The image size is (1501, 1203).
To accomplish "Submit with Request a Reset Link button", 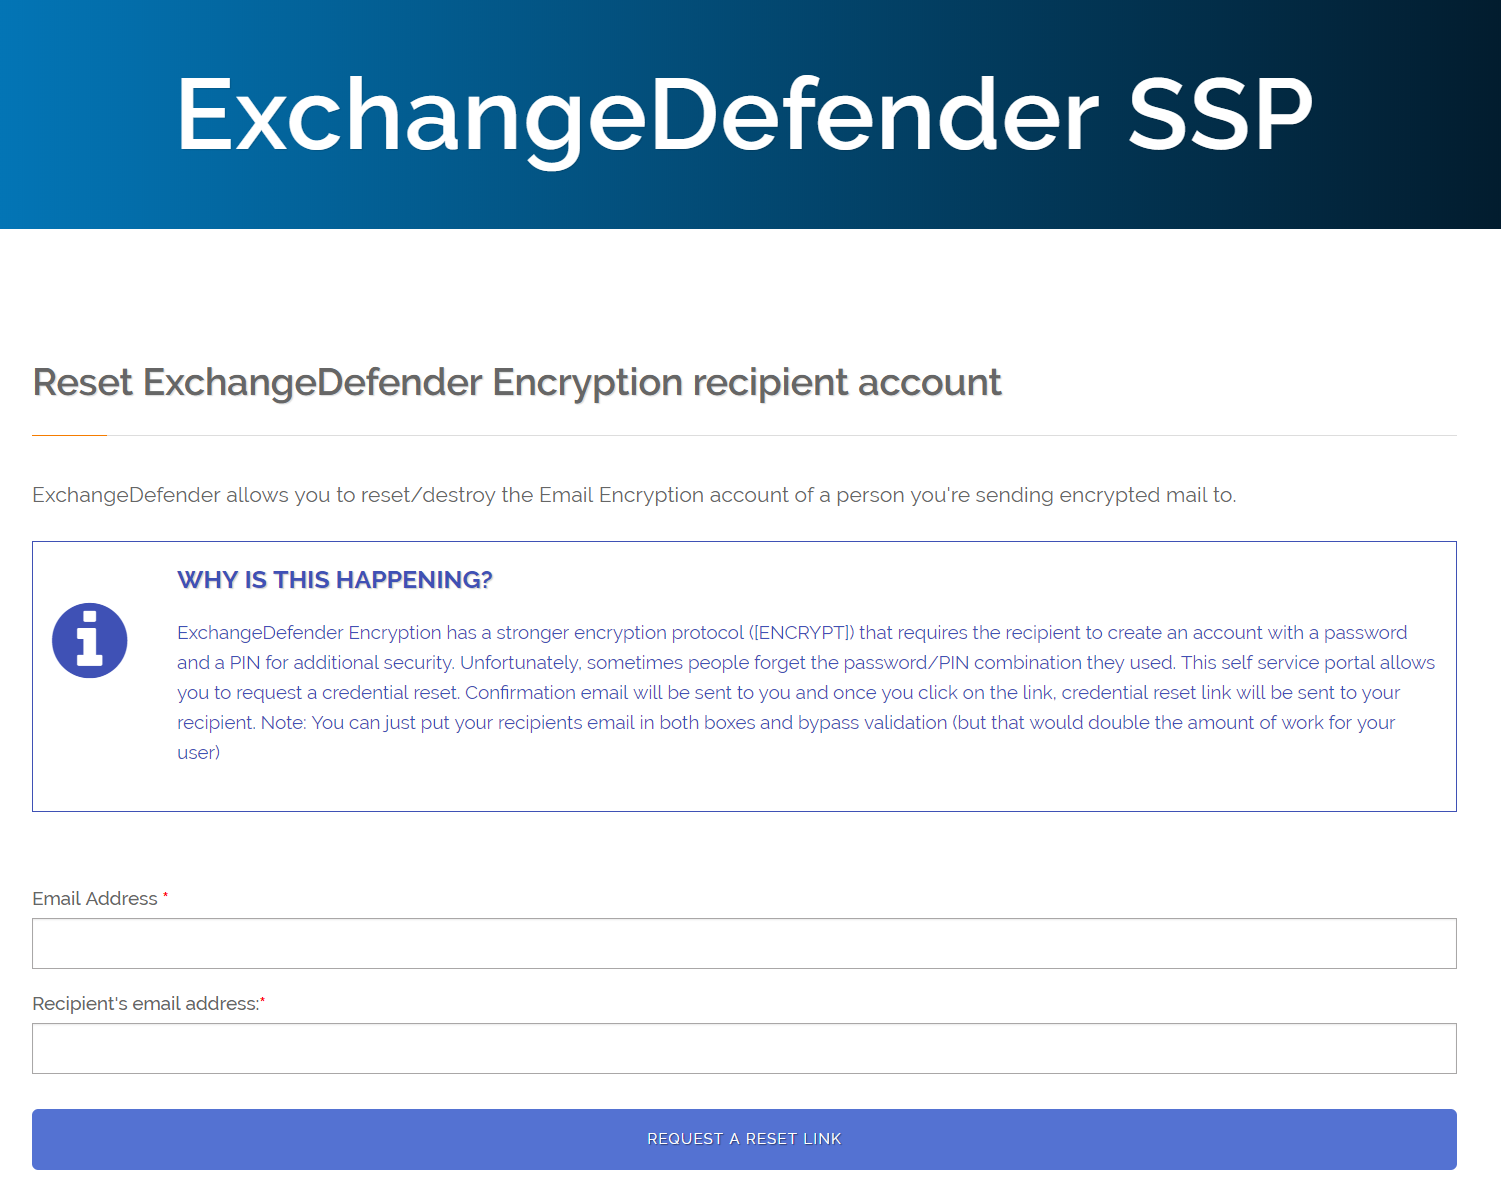I will coord(744,1139).
